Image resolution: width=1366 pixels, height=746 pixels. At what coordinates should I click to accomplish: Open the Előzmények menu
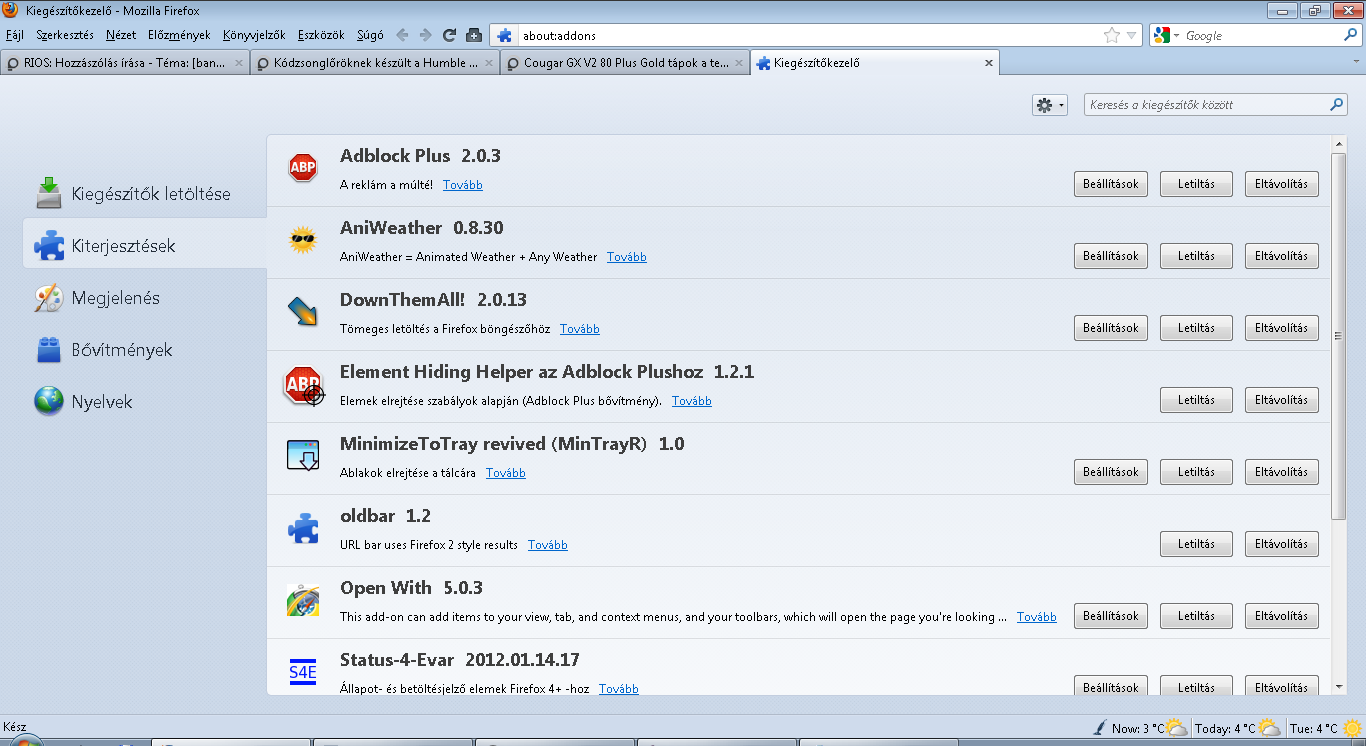click(x=179, y=35)
